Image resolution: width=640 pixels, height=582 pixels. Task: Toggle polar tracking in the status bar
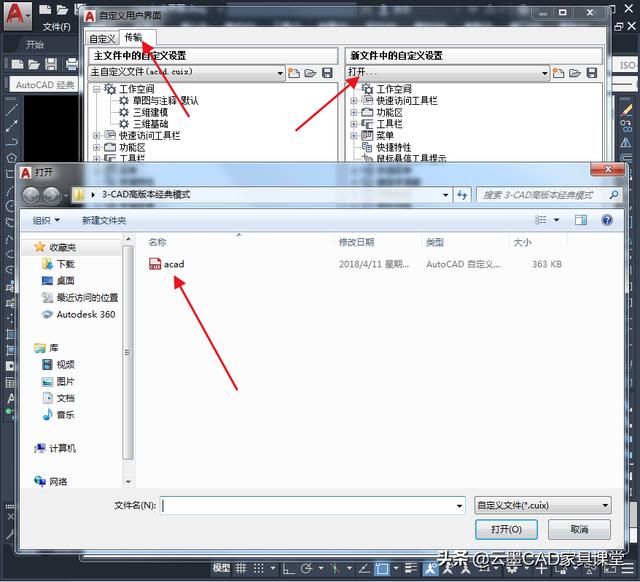pos(306,568)
